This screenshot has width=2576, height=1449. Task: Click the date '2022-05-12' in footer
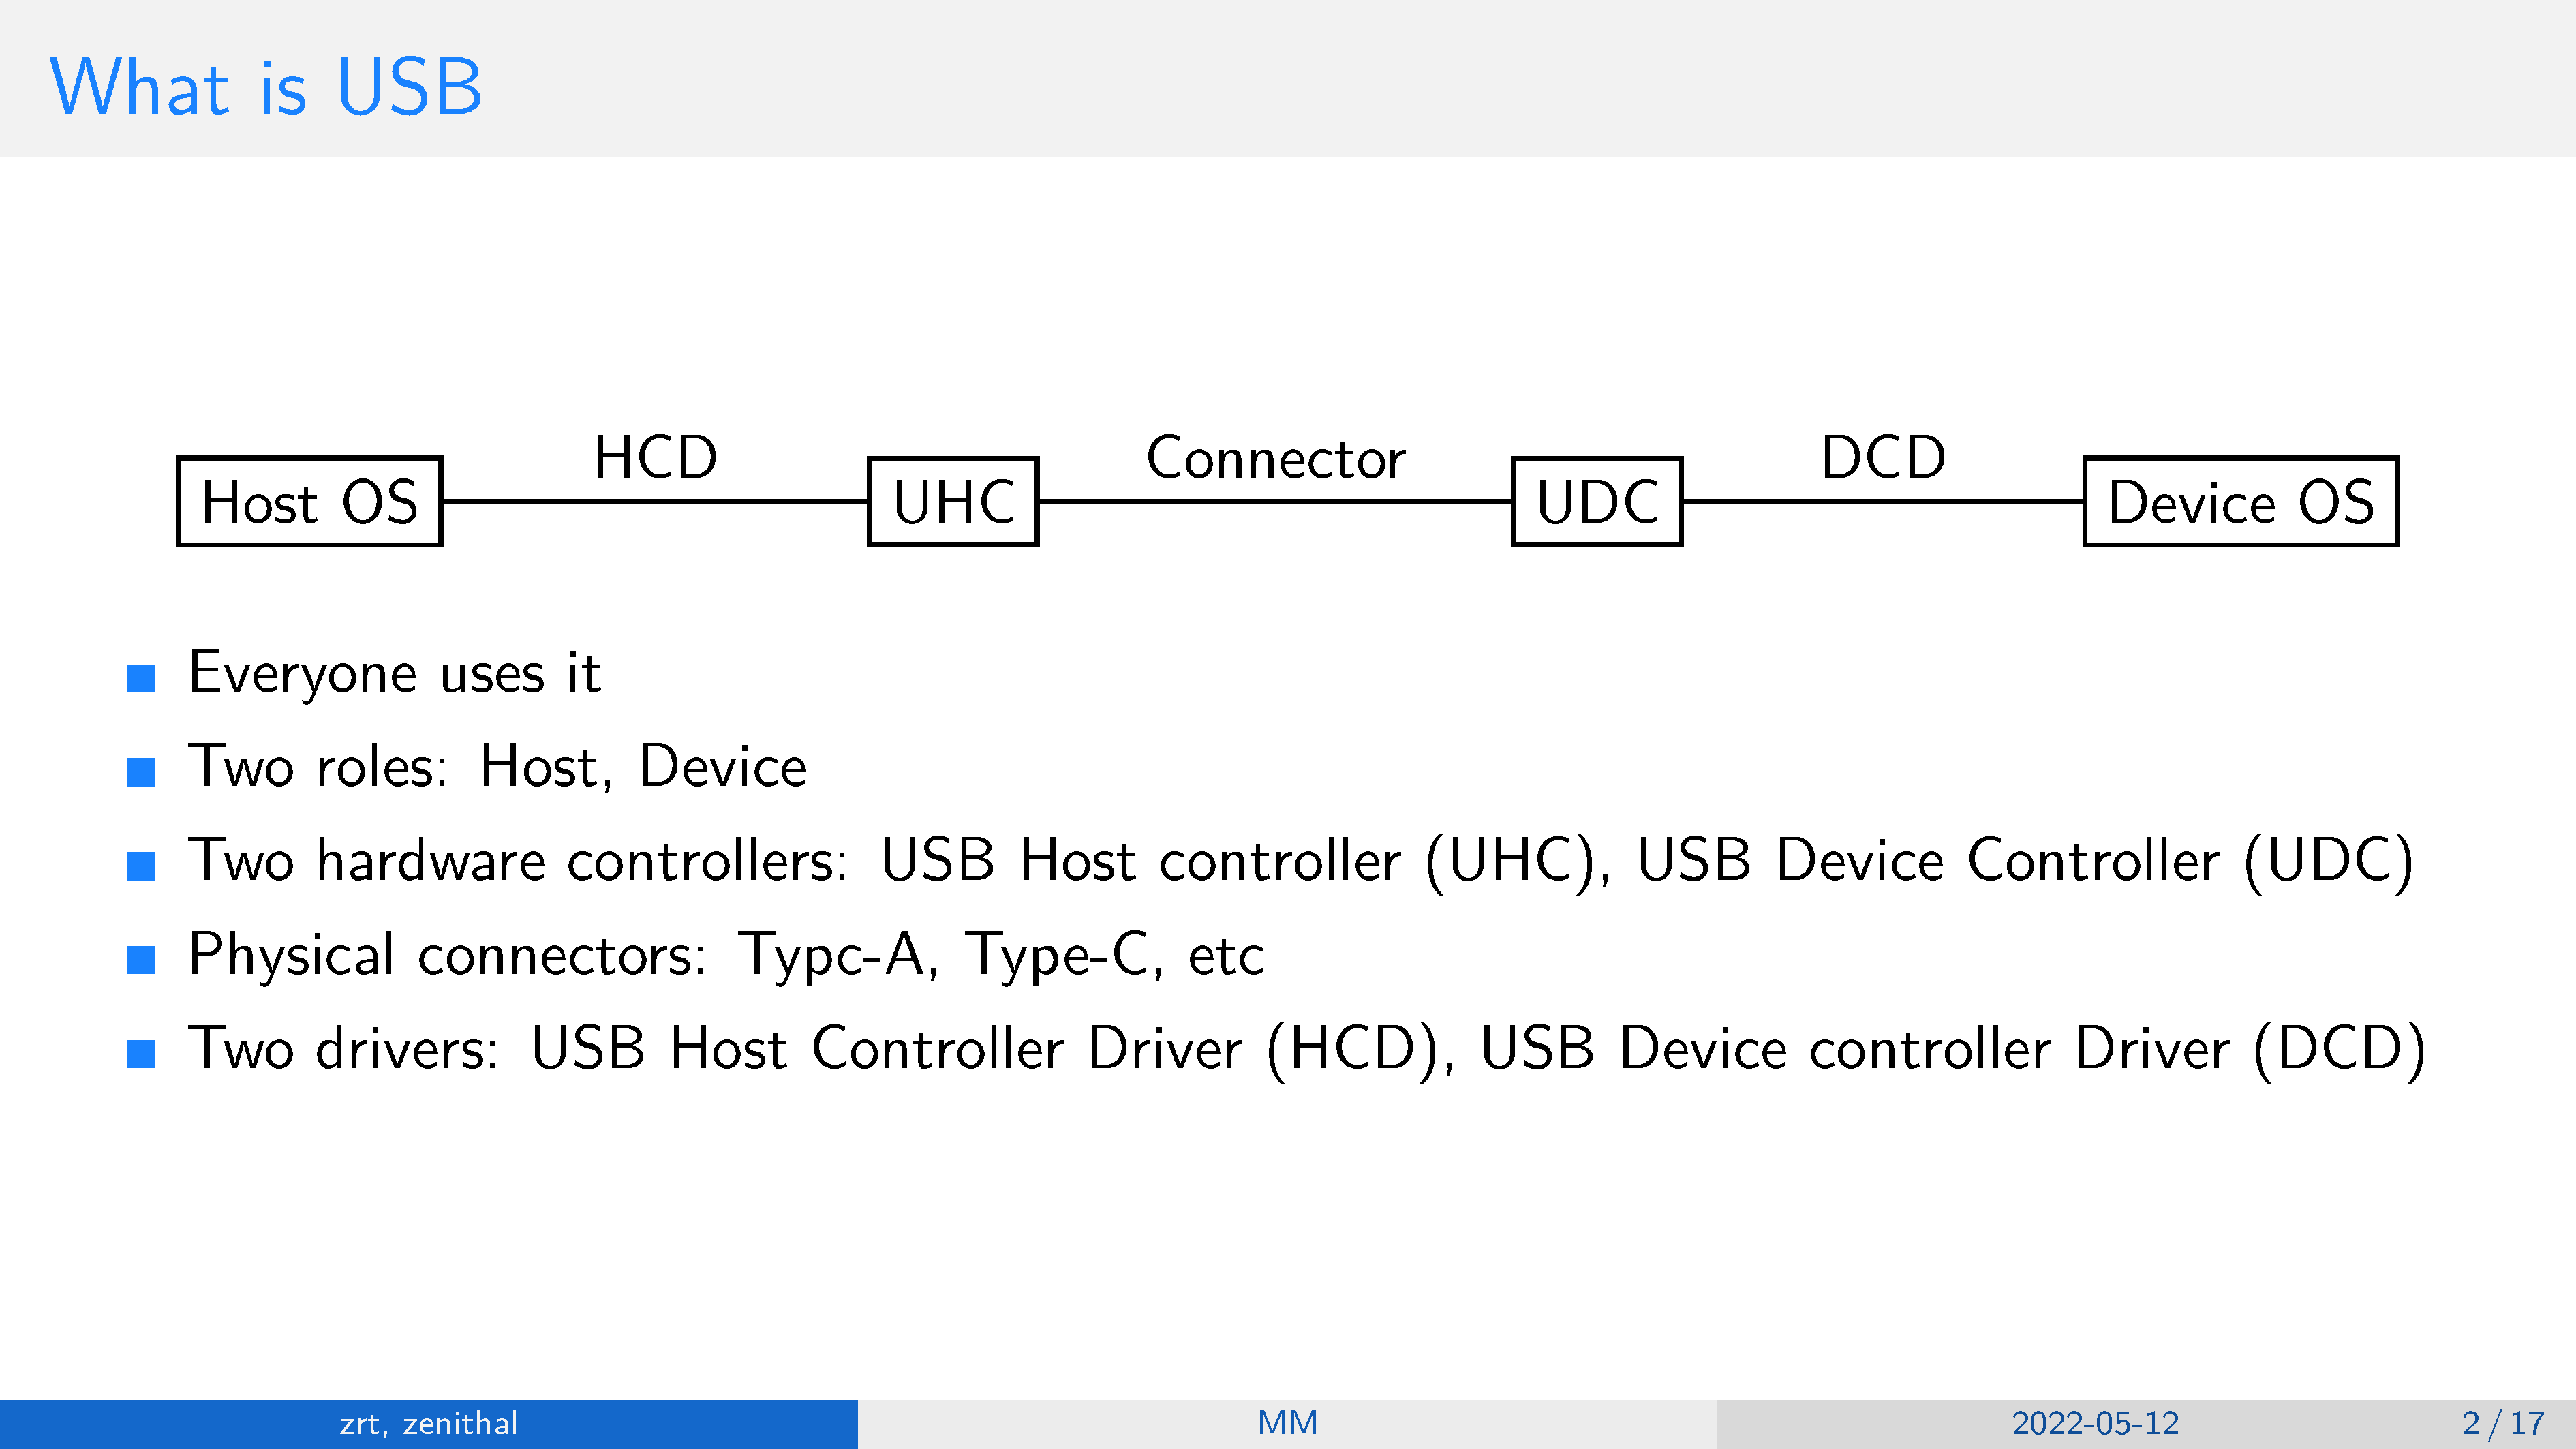click(x=2095, y=1423)
